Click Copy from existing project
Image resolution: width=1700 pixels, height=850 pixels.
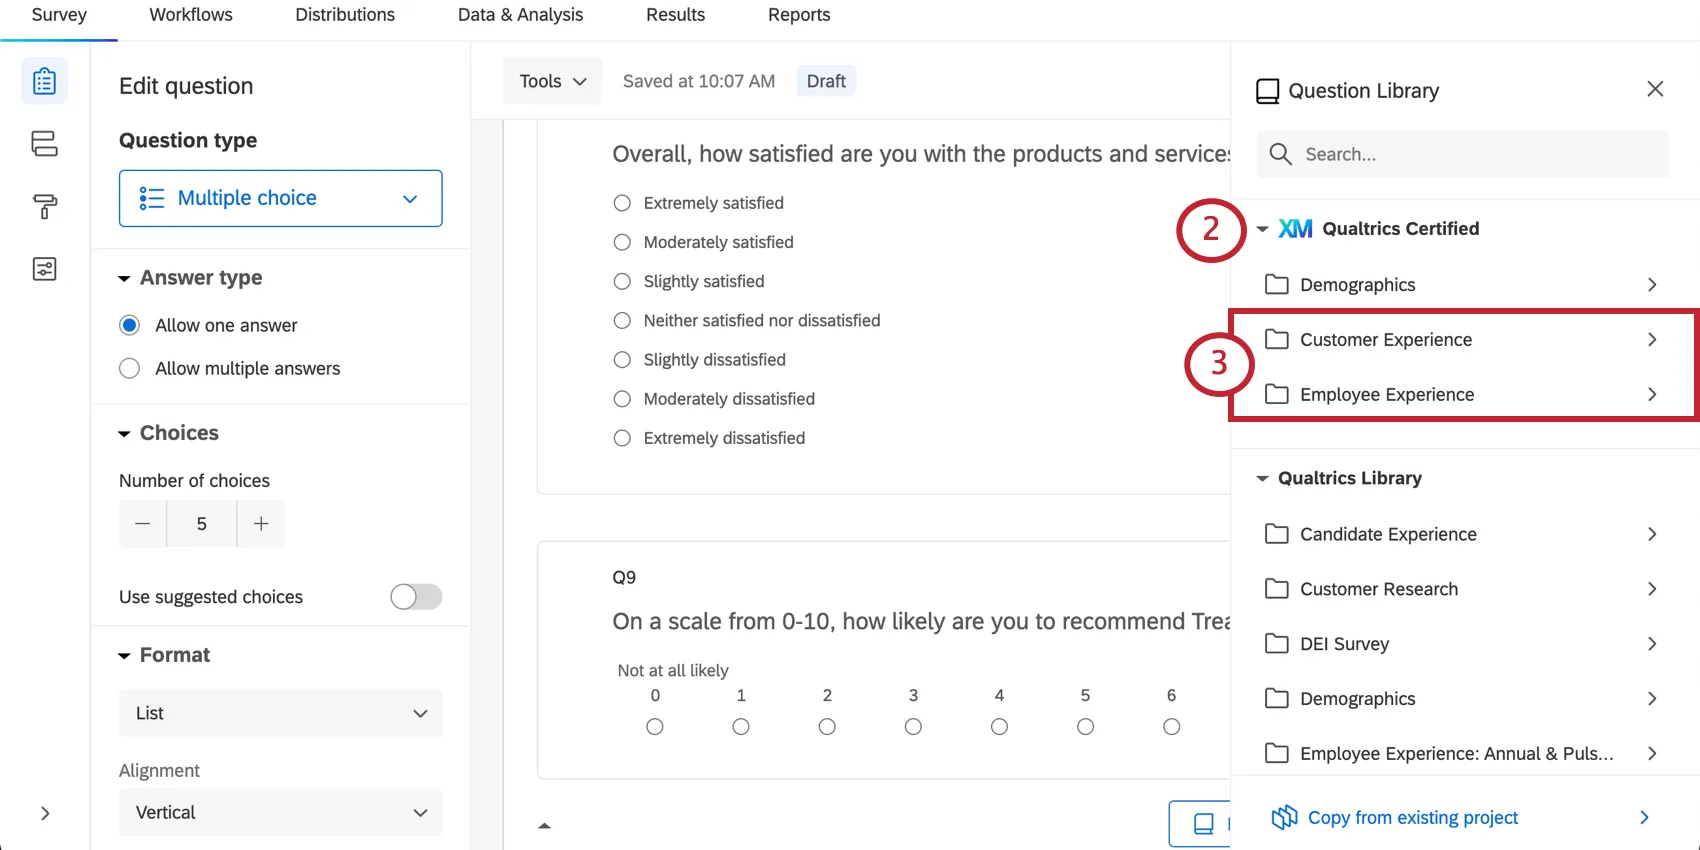click(1412, 818)
